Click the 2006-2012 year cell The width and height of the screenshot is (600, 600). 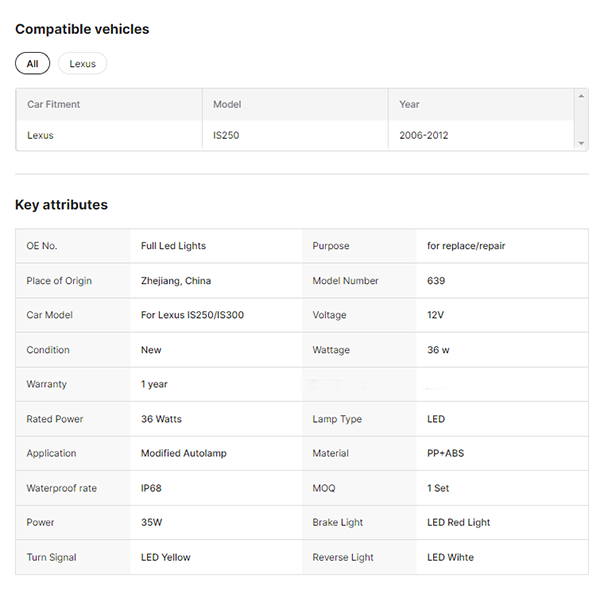[x=424, y=135]
